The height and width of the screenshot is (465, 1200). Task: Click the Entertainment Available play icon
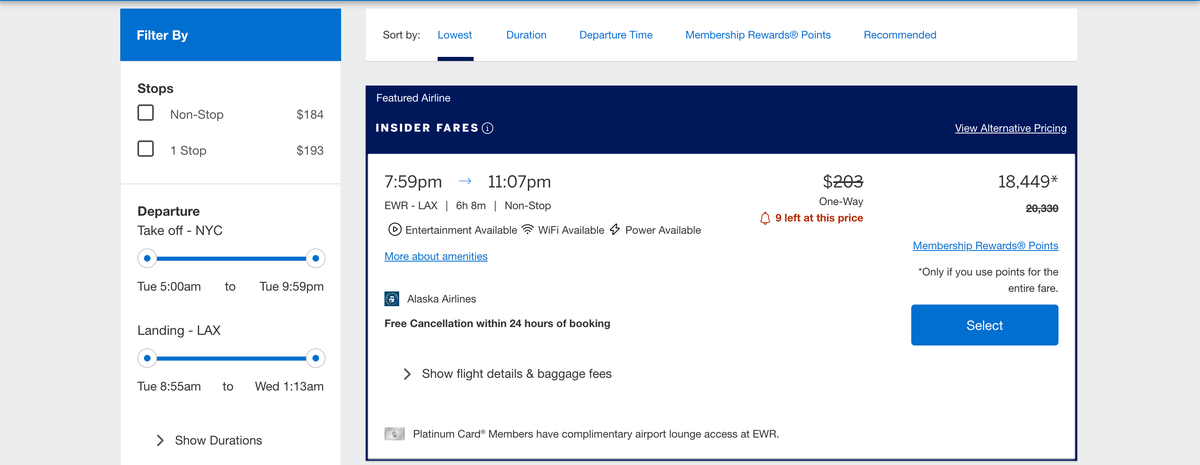click(x=394, y=230)
